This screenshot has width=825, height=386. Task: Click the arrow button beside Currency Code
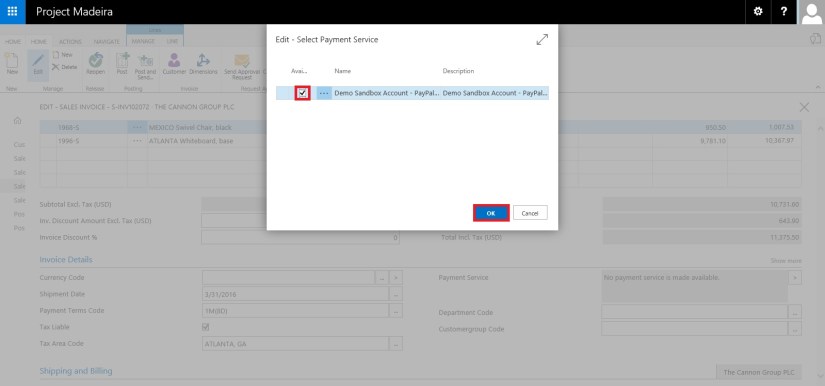tap(396, 278)
